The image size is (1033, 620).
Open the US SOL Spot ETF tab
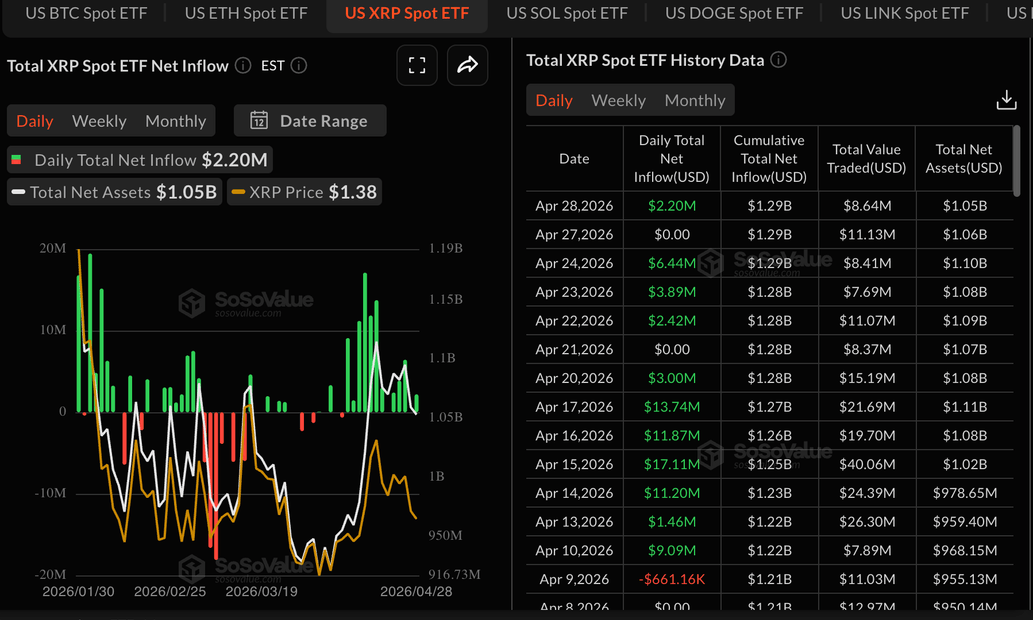coord(567,13)
